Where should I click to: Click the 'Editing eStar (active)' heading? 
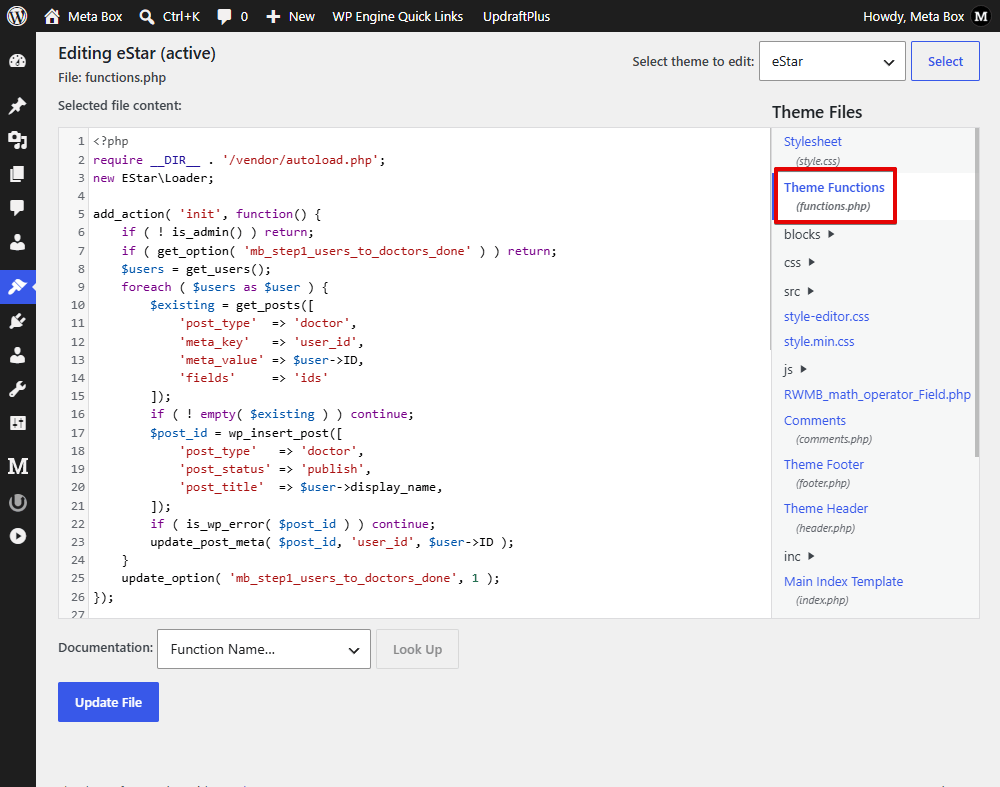point(137,53)
